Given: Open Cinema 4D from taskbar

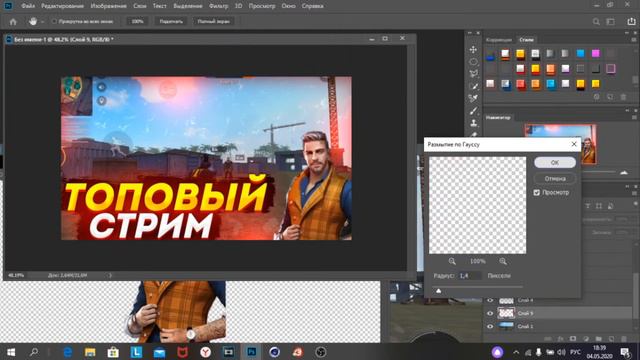Looking at the screenshot, I should click(x=275, y=352).
